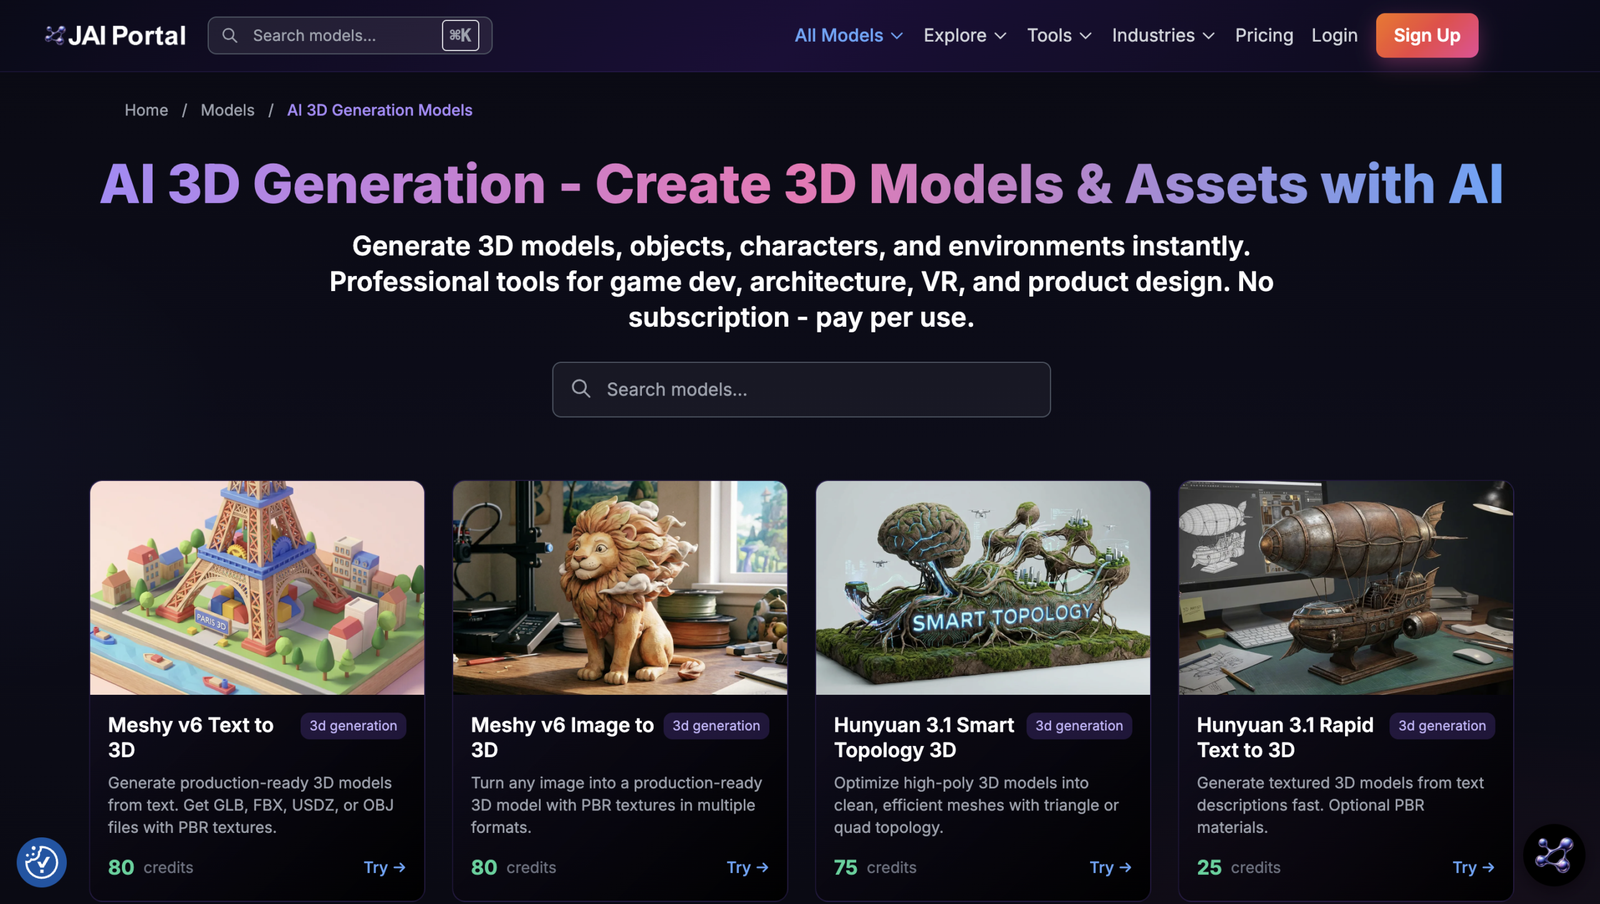1600x904 pixels.
Task: Click Try on Hunyuan 3.1 Smart Topology 3D
Action: [1111, 867]
